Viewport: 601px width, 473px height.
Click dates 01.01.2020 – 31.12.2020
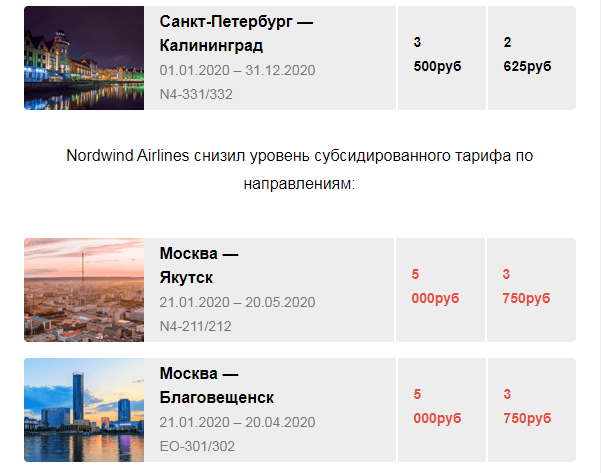click(x=237, y=70)
